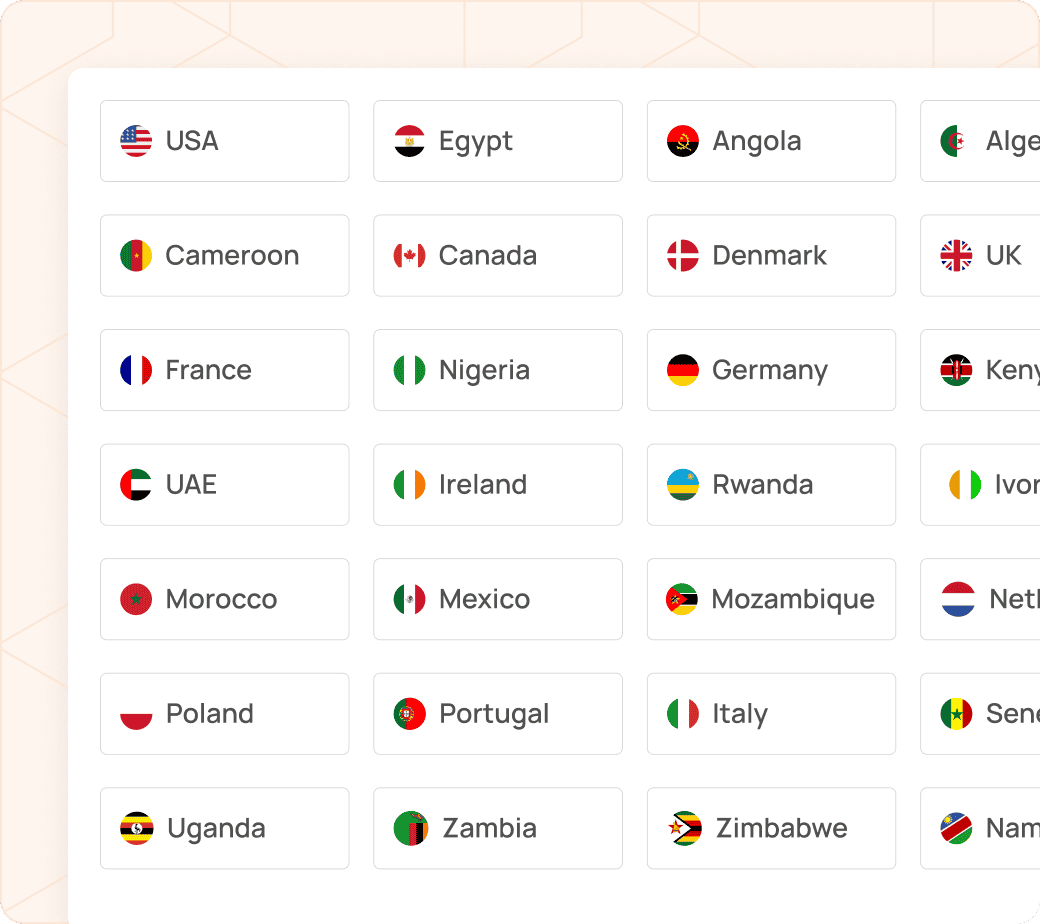Click the Mozambique flag icon
The height and width of the screenshot is (924, 1040).
(682, 600)
